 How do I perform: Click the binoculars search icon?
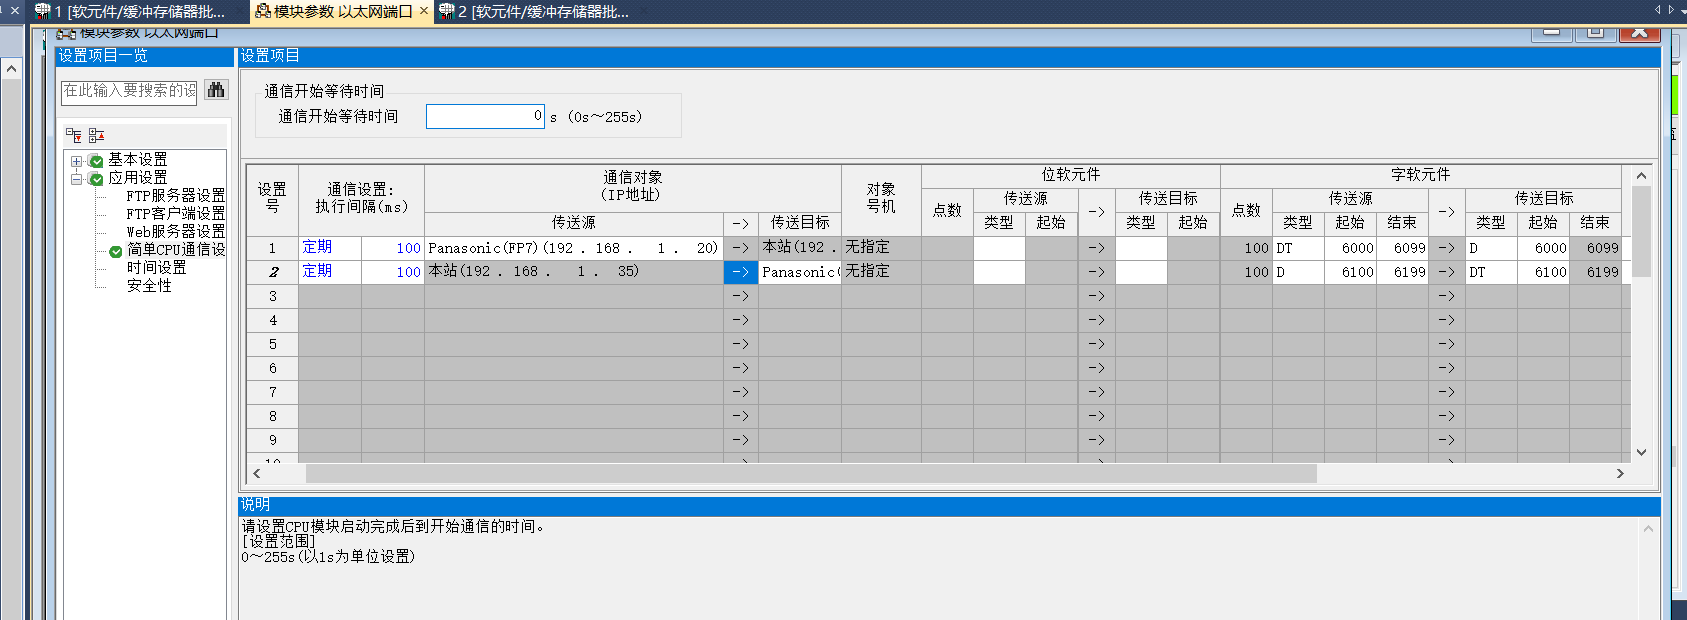coord(216,90)
